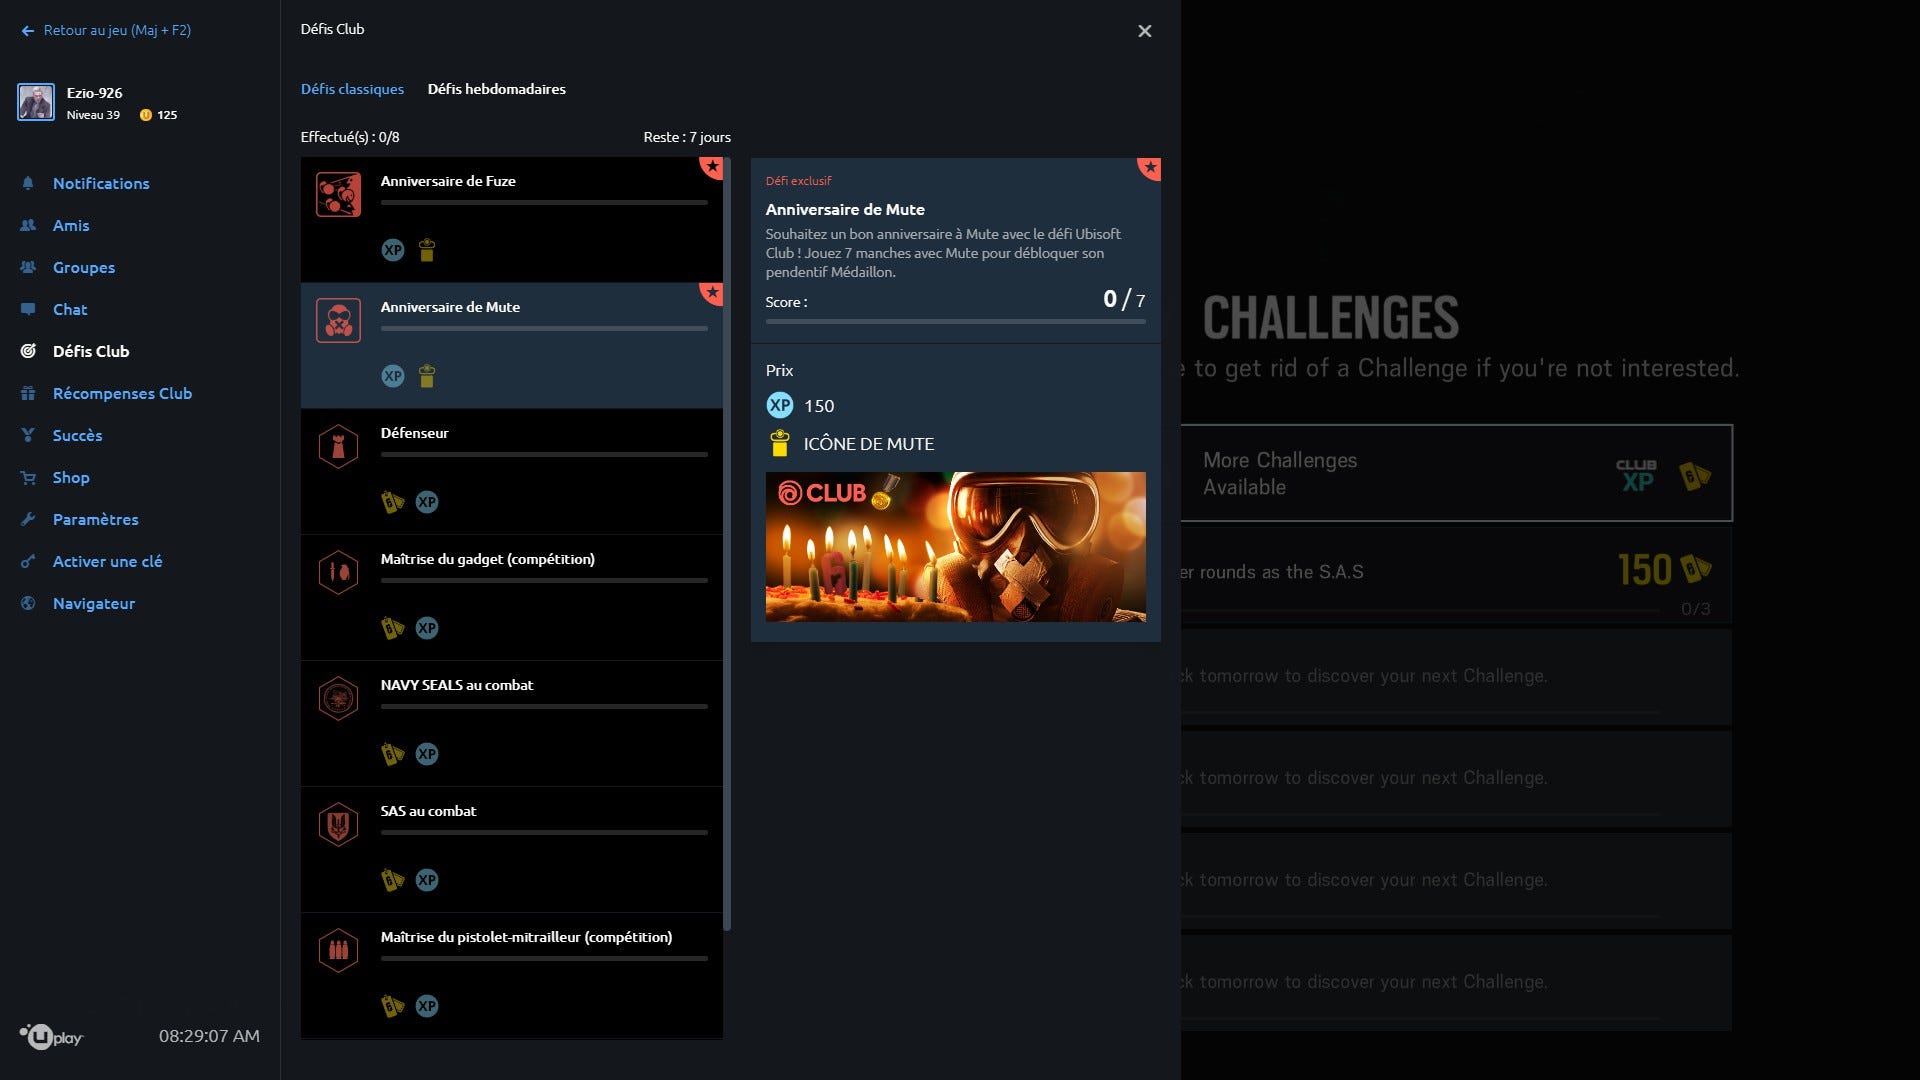Click the gold coin icon beside 125
Image resolution: width=1920 pixels, height=1080 pixels.
click(146, 115)
